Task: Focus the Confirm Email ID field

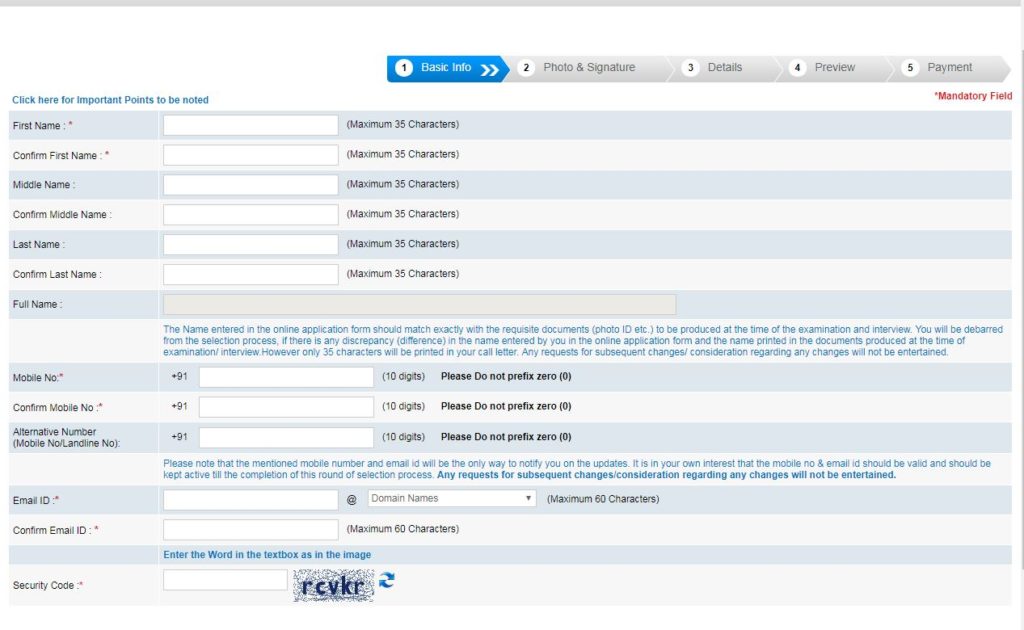Action: 251,529
